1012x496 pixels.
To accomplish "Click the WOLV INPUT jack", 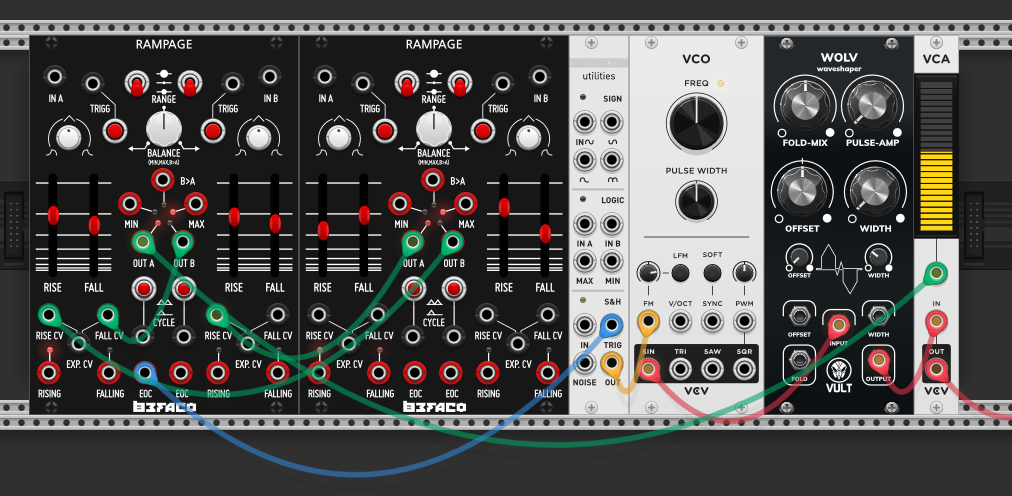I will pyautogui.click(x=838, y=324).
